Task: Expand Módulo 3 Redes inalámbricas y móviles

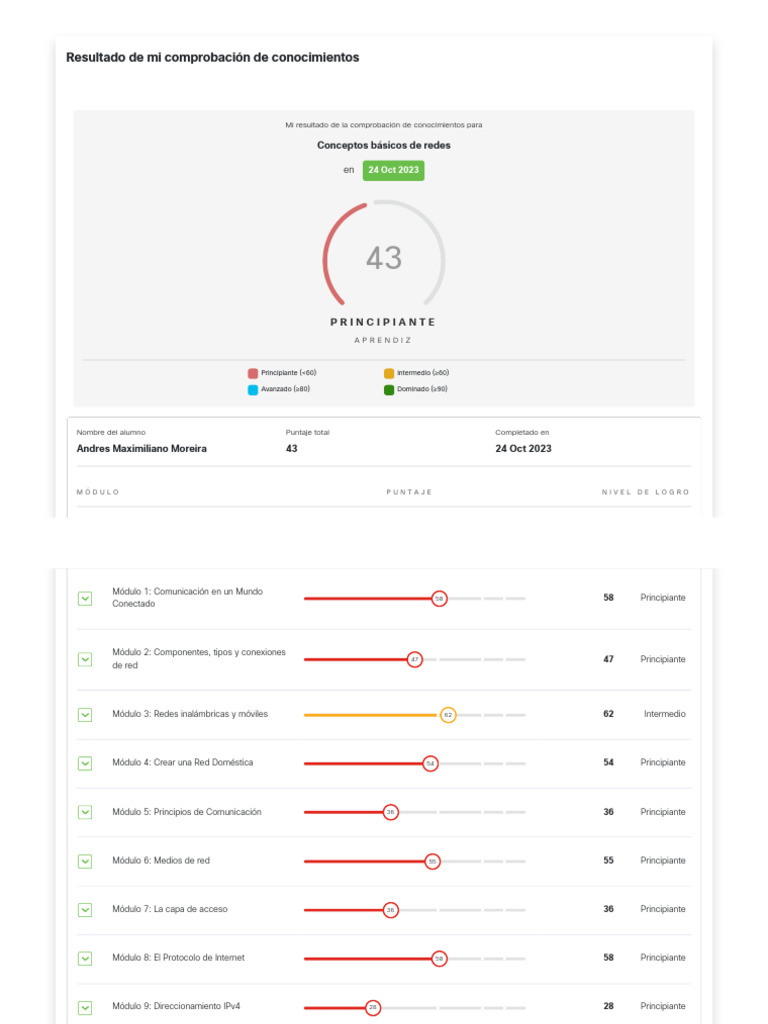Action: tap(85, 714)
